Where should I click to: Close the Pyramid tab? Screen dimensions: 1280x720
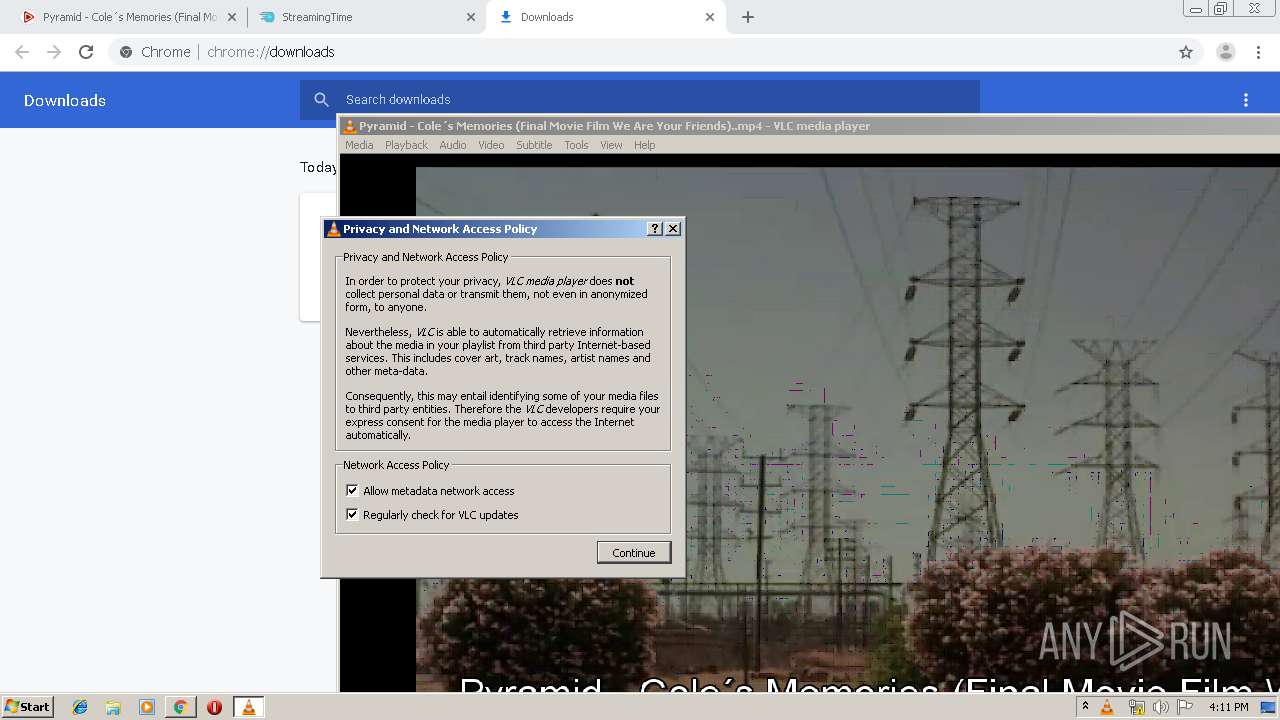pos(232,17)
